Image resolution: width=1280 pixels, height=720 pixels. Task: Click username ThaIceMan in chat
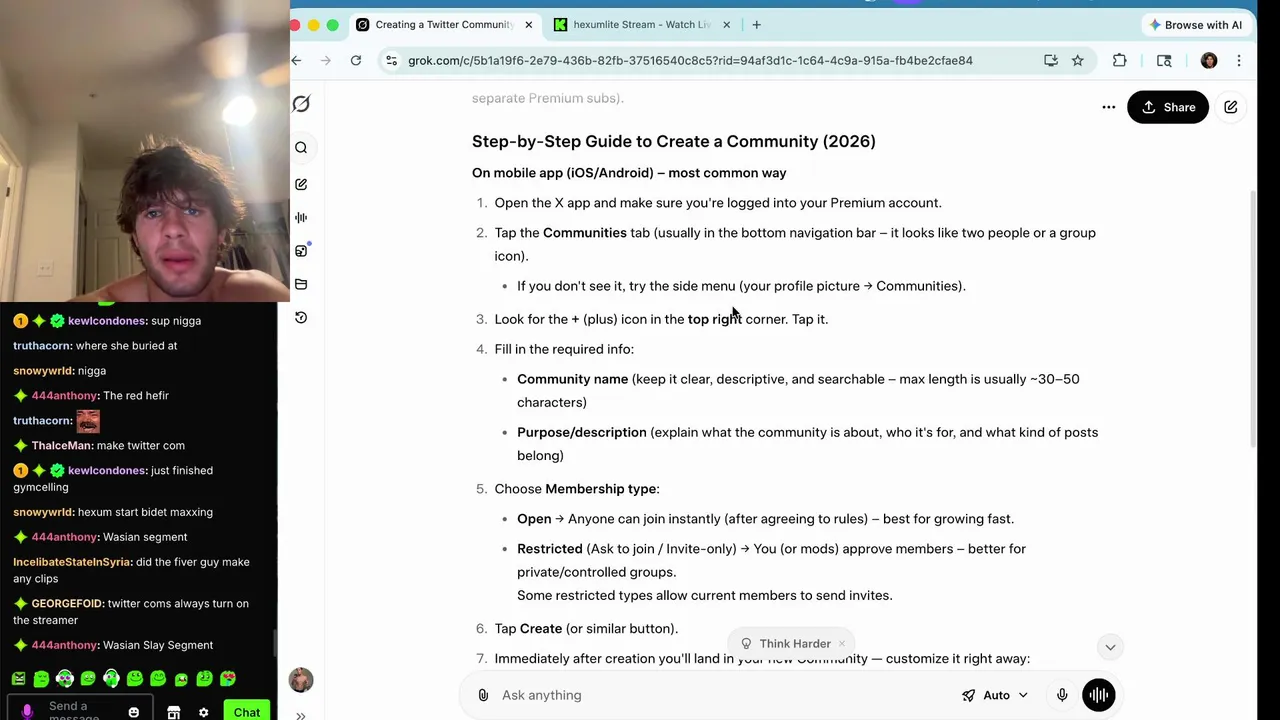pyautogui.click(x=62, y=446)
